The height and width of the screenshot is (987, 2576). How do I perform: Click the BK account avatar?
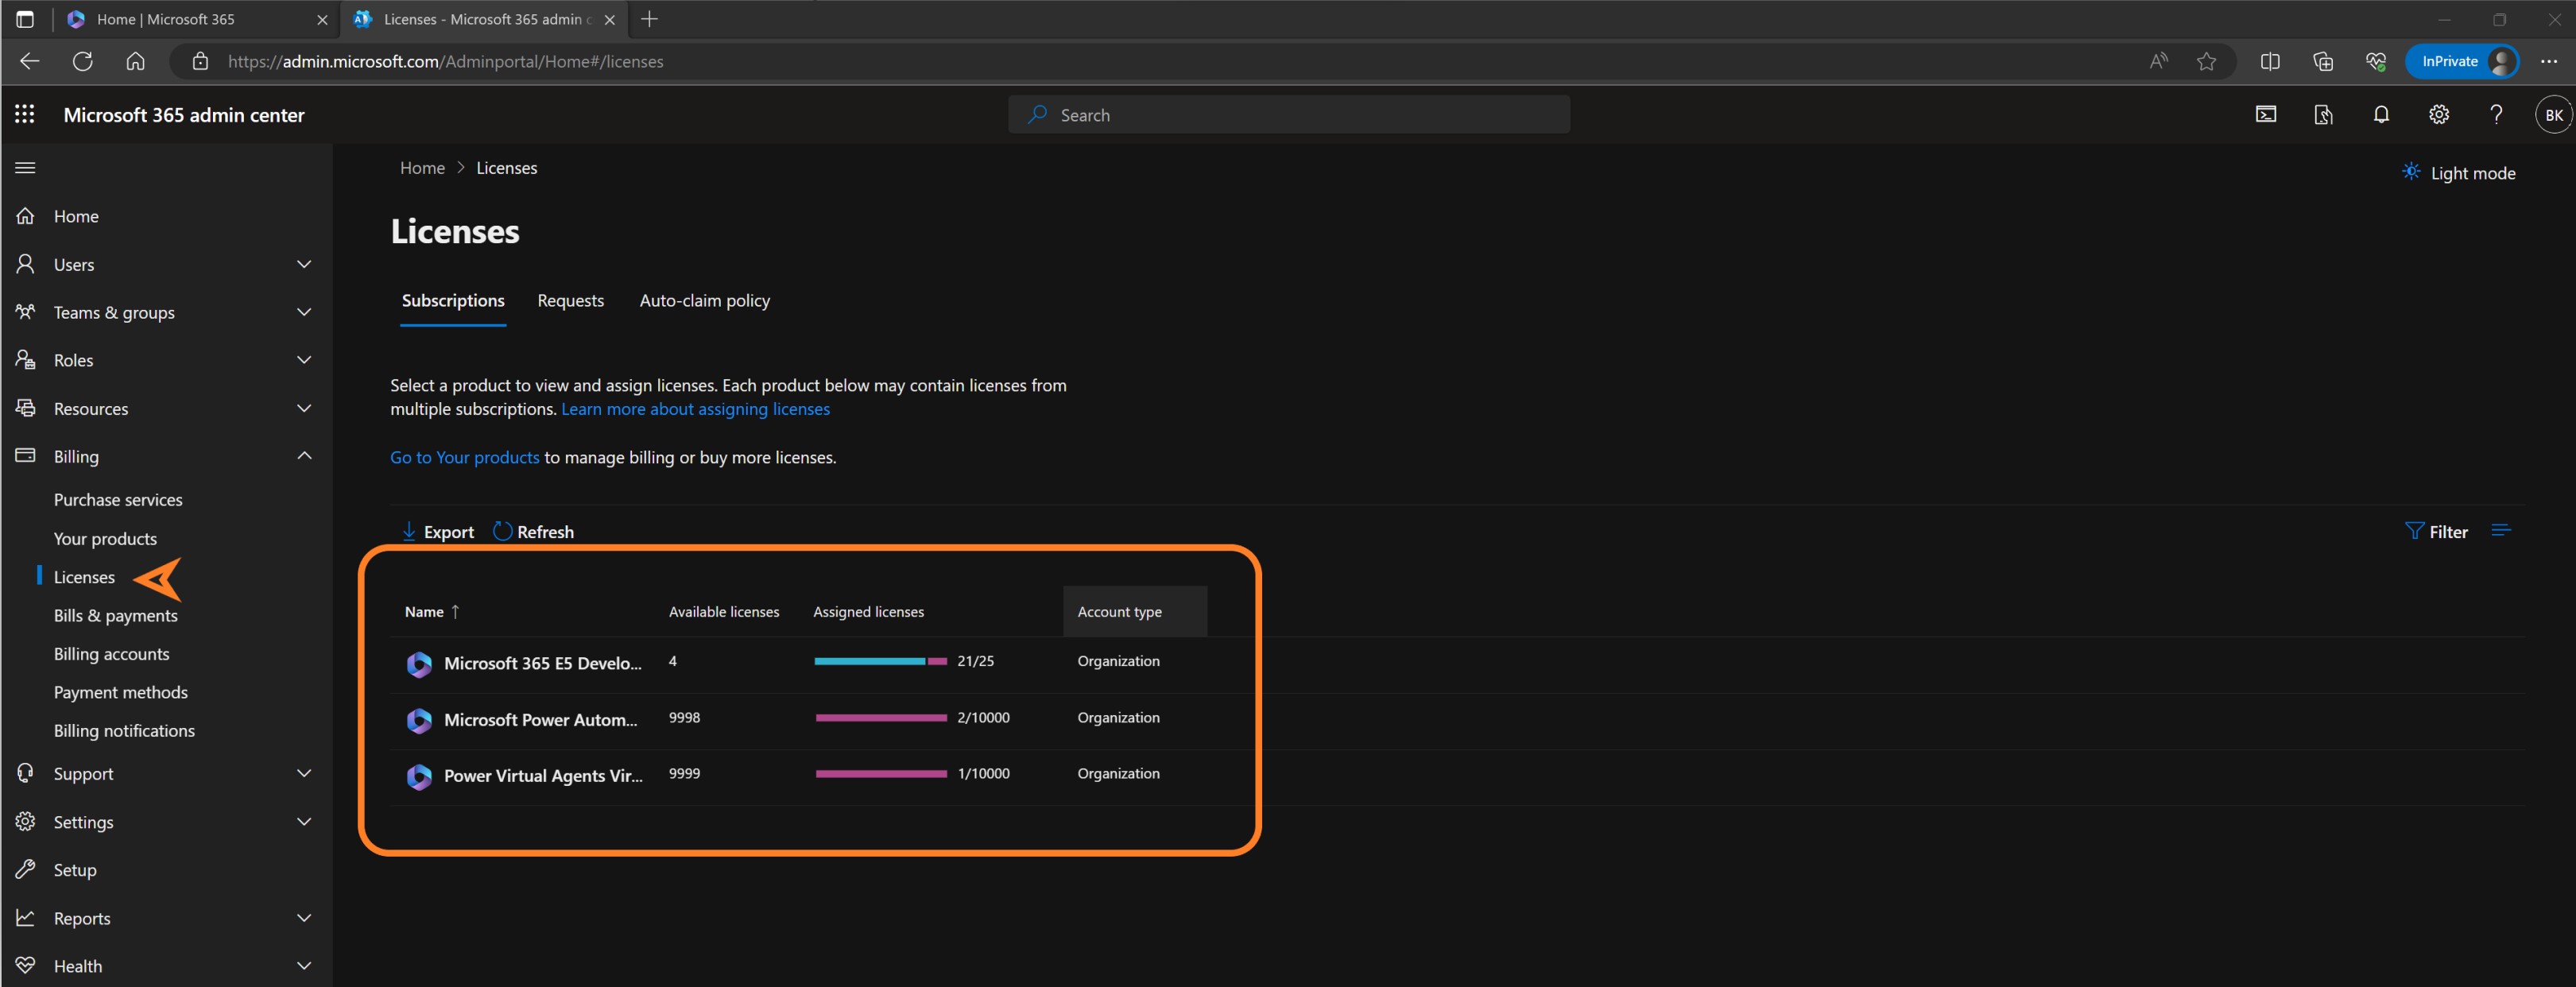[2552, 115]
